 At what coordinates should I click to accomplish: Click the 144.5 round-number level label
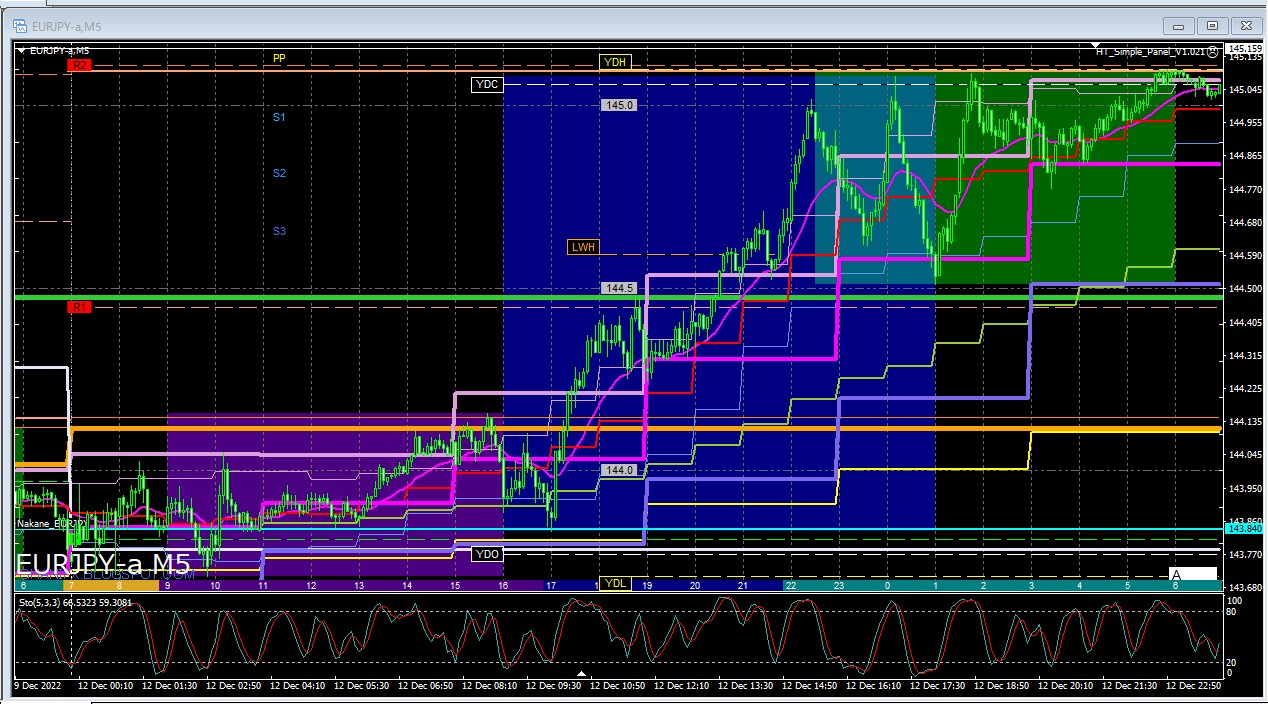click(618, 288)
